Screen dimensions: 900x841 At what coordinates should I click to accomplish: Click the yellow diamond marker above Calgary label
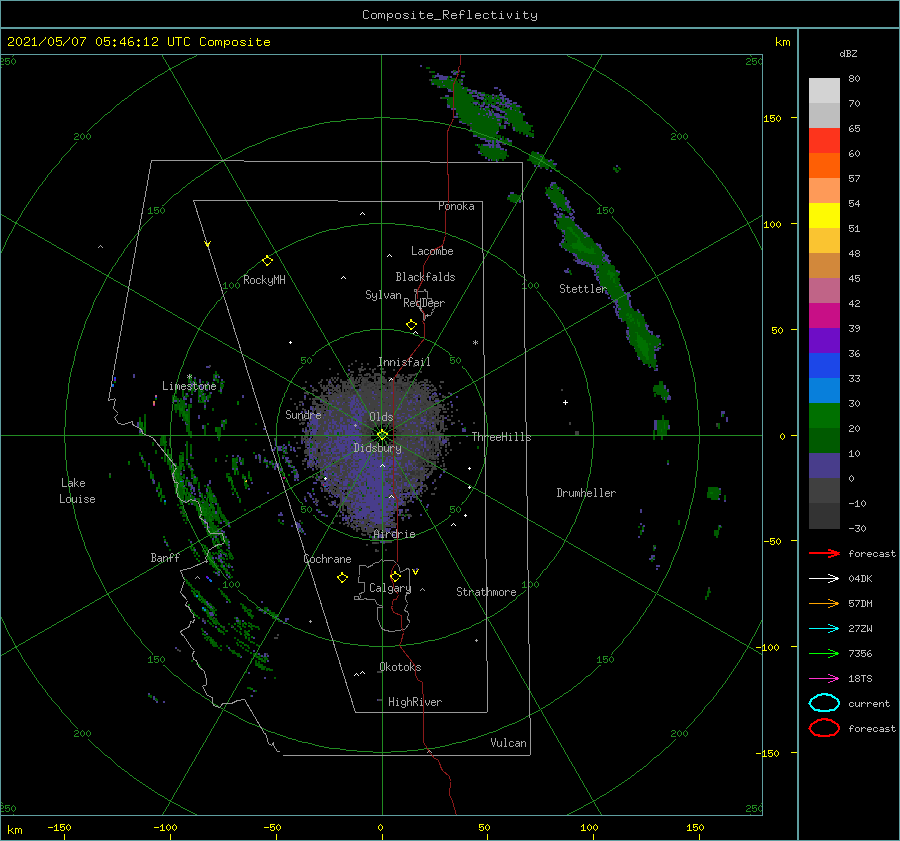pos(395,576)
